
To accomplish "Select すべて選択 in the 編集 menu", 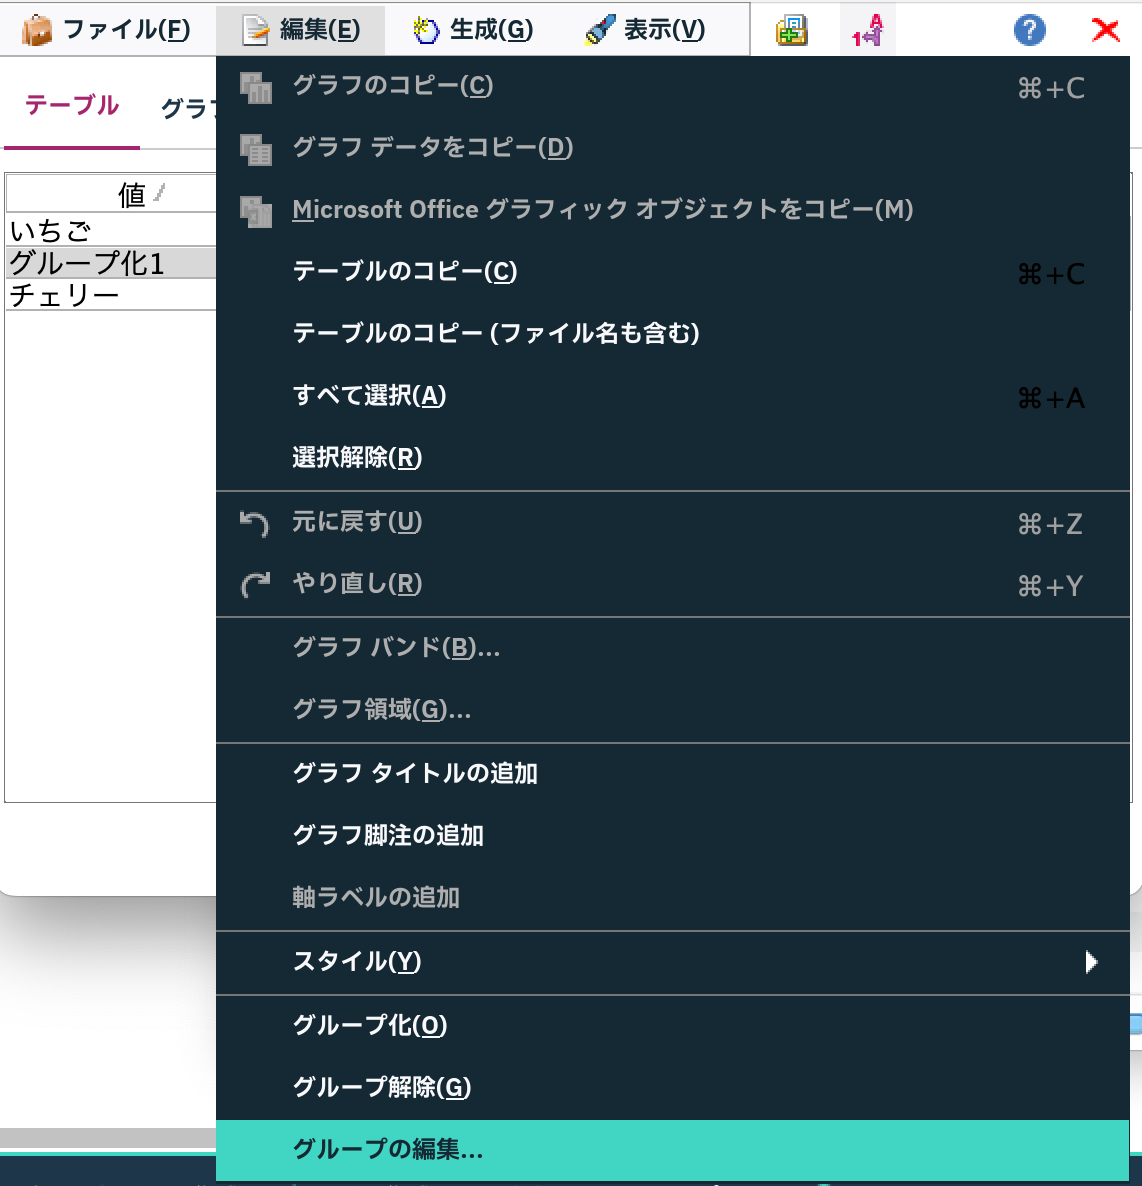I will tap(369, 396).
